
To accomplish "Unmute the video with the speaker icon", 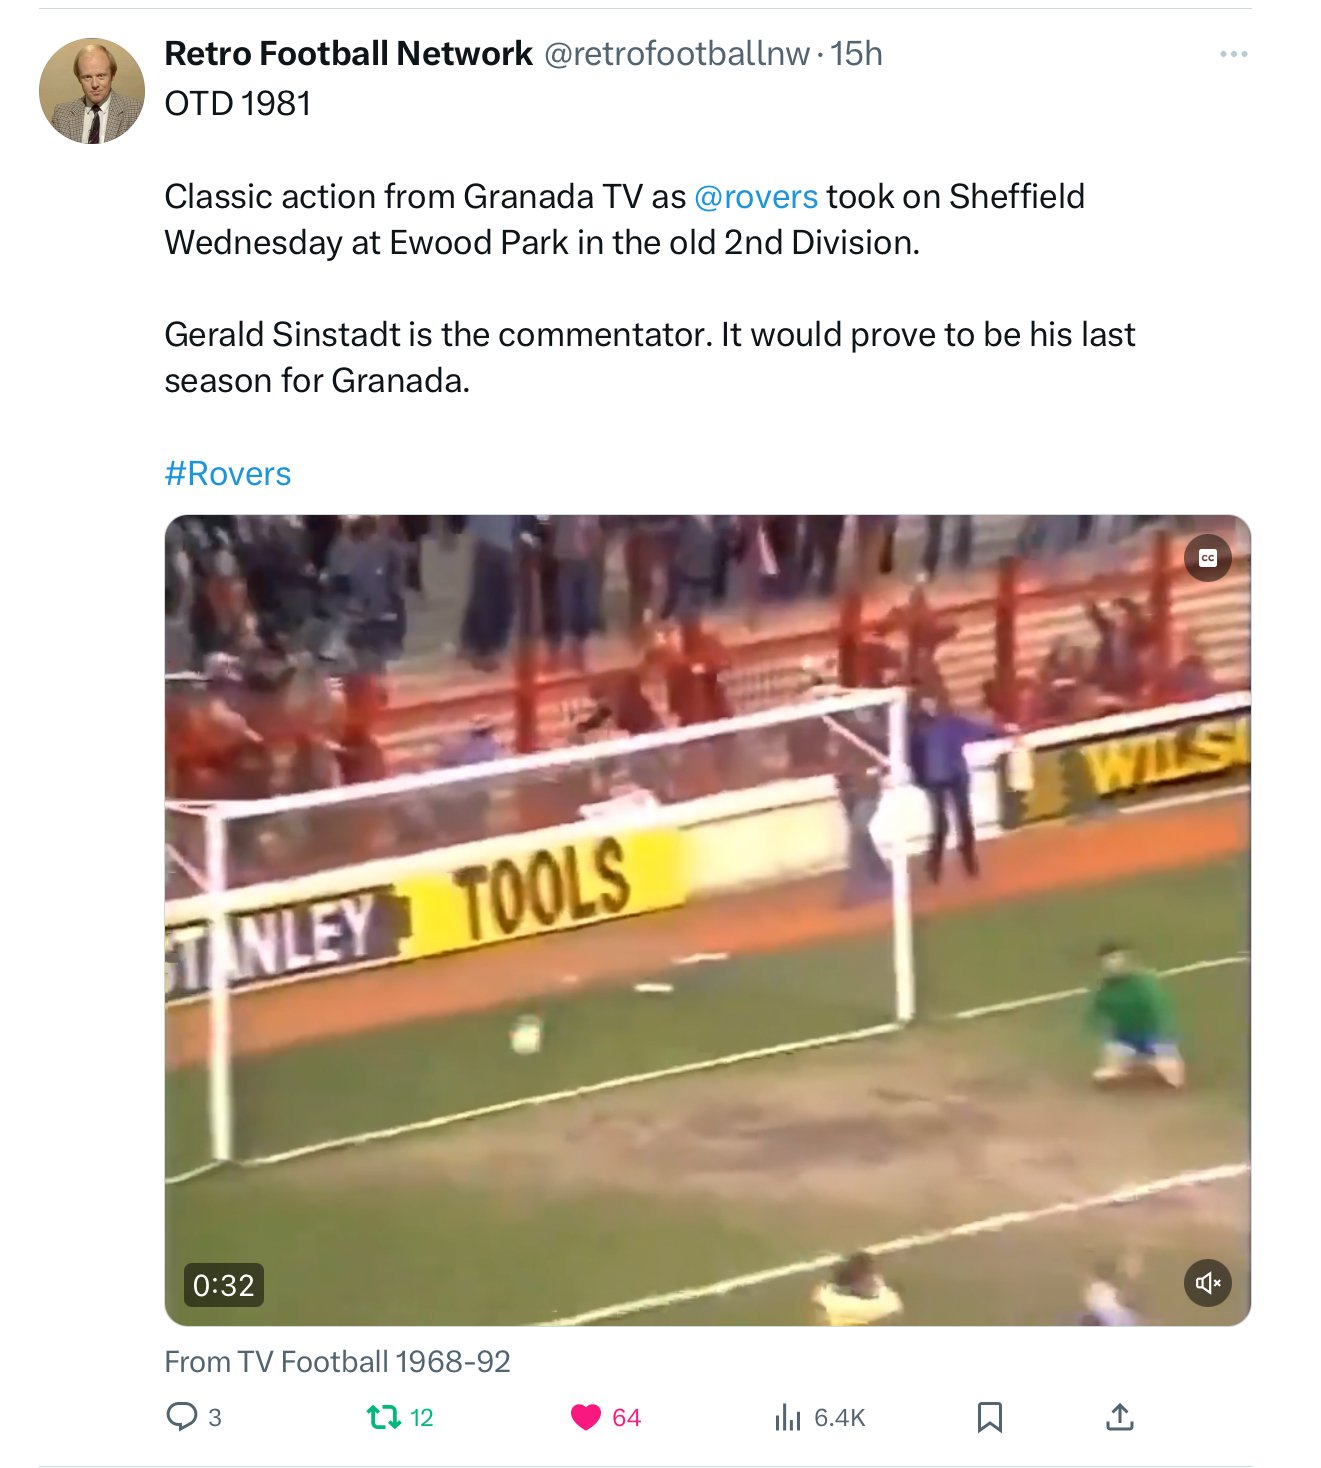I will click(1208, 1283).
